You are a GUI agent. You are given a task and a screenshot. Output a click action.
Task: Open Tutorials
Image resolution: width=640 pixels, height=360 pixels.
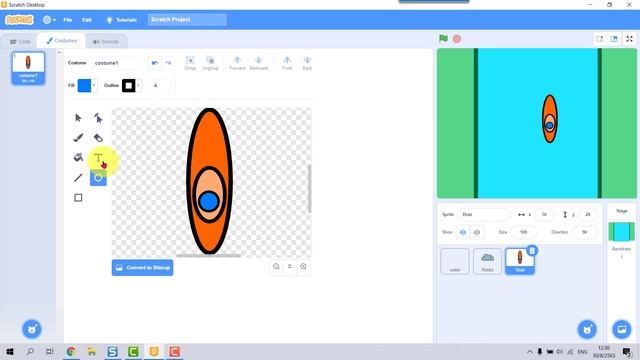coord(121,20)
